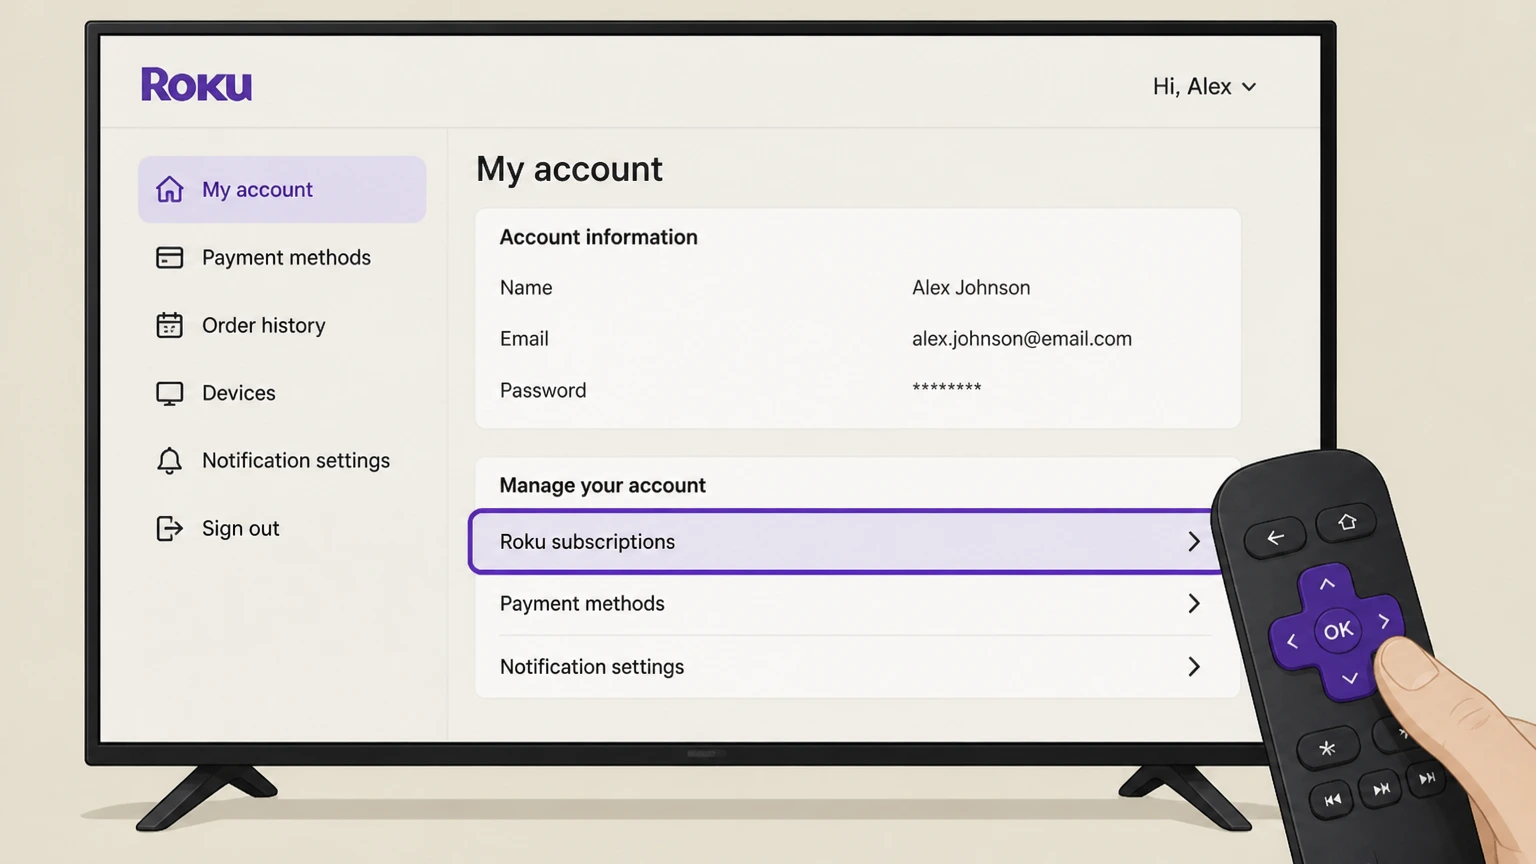The image size is (1536, 864).
Task: Click the remote's up arrow
Action: (1326, 584)
